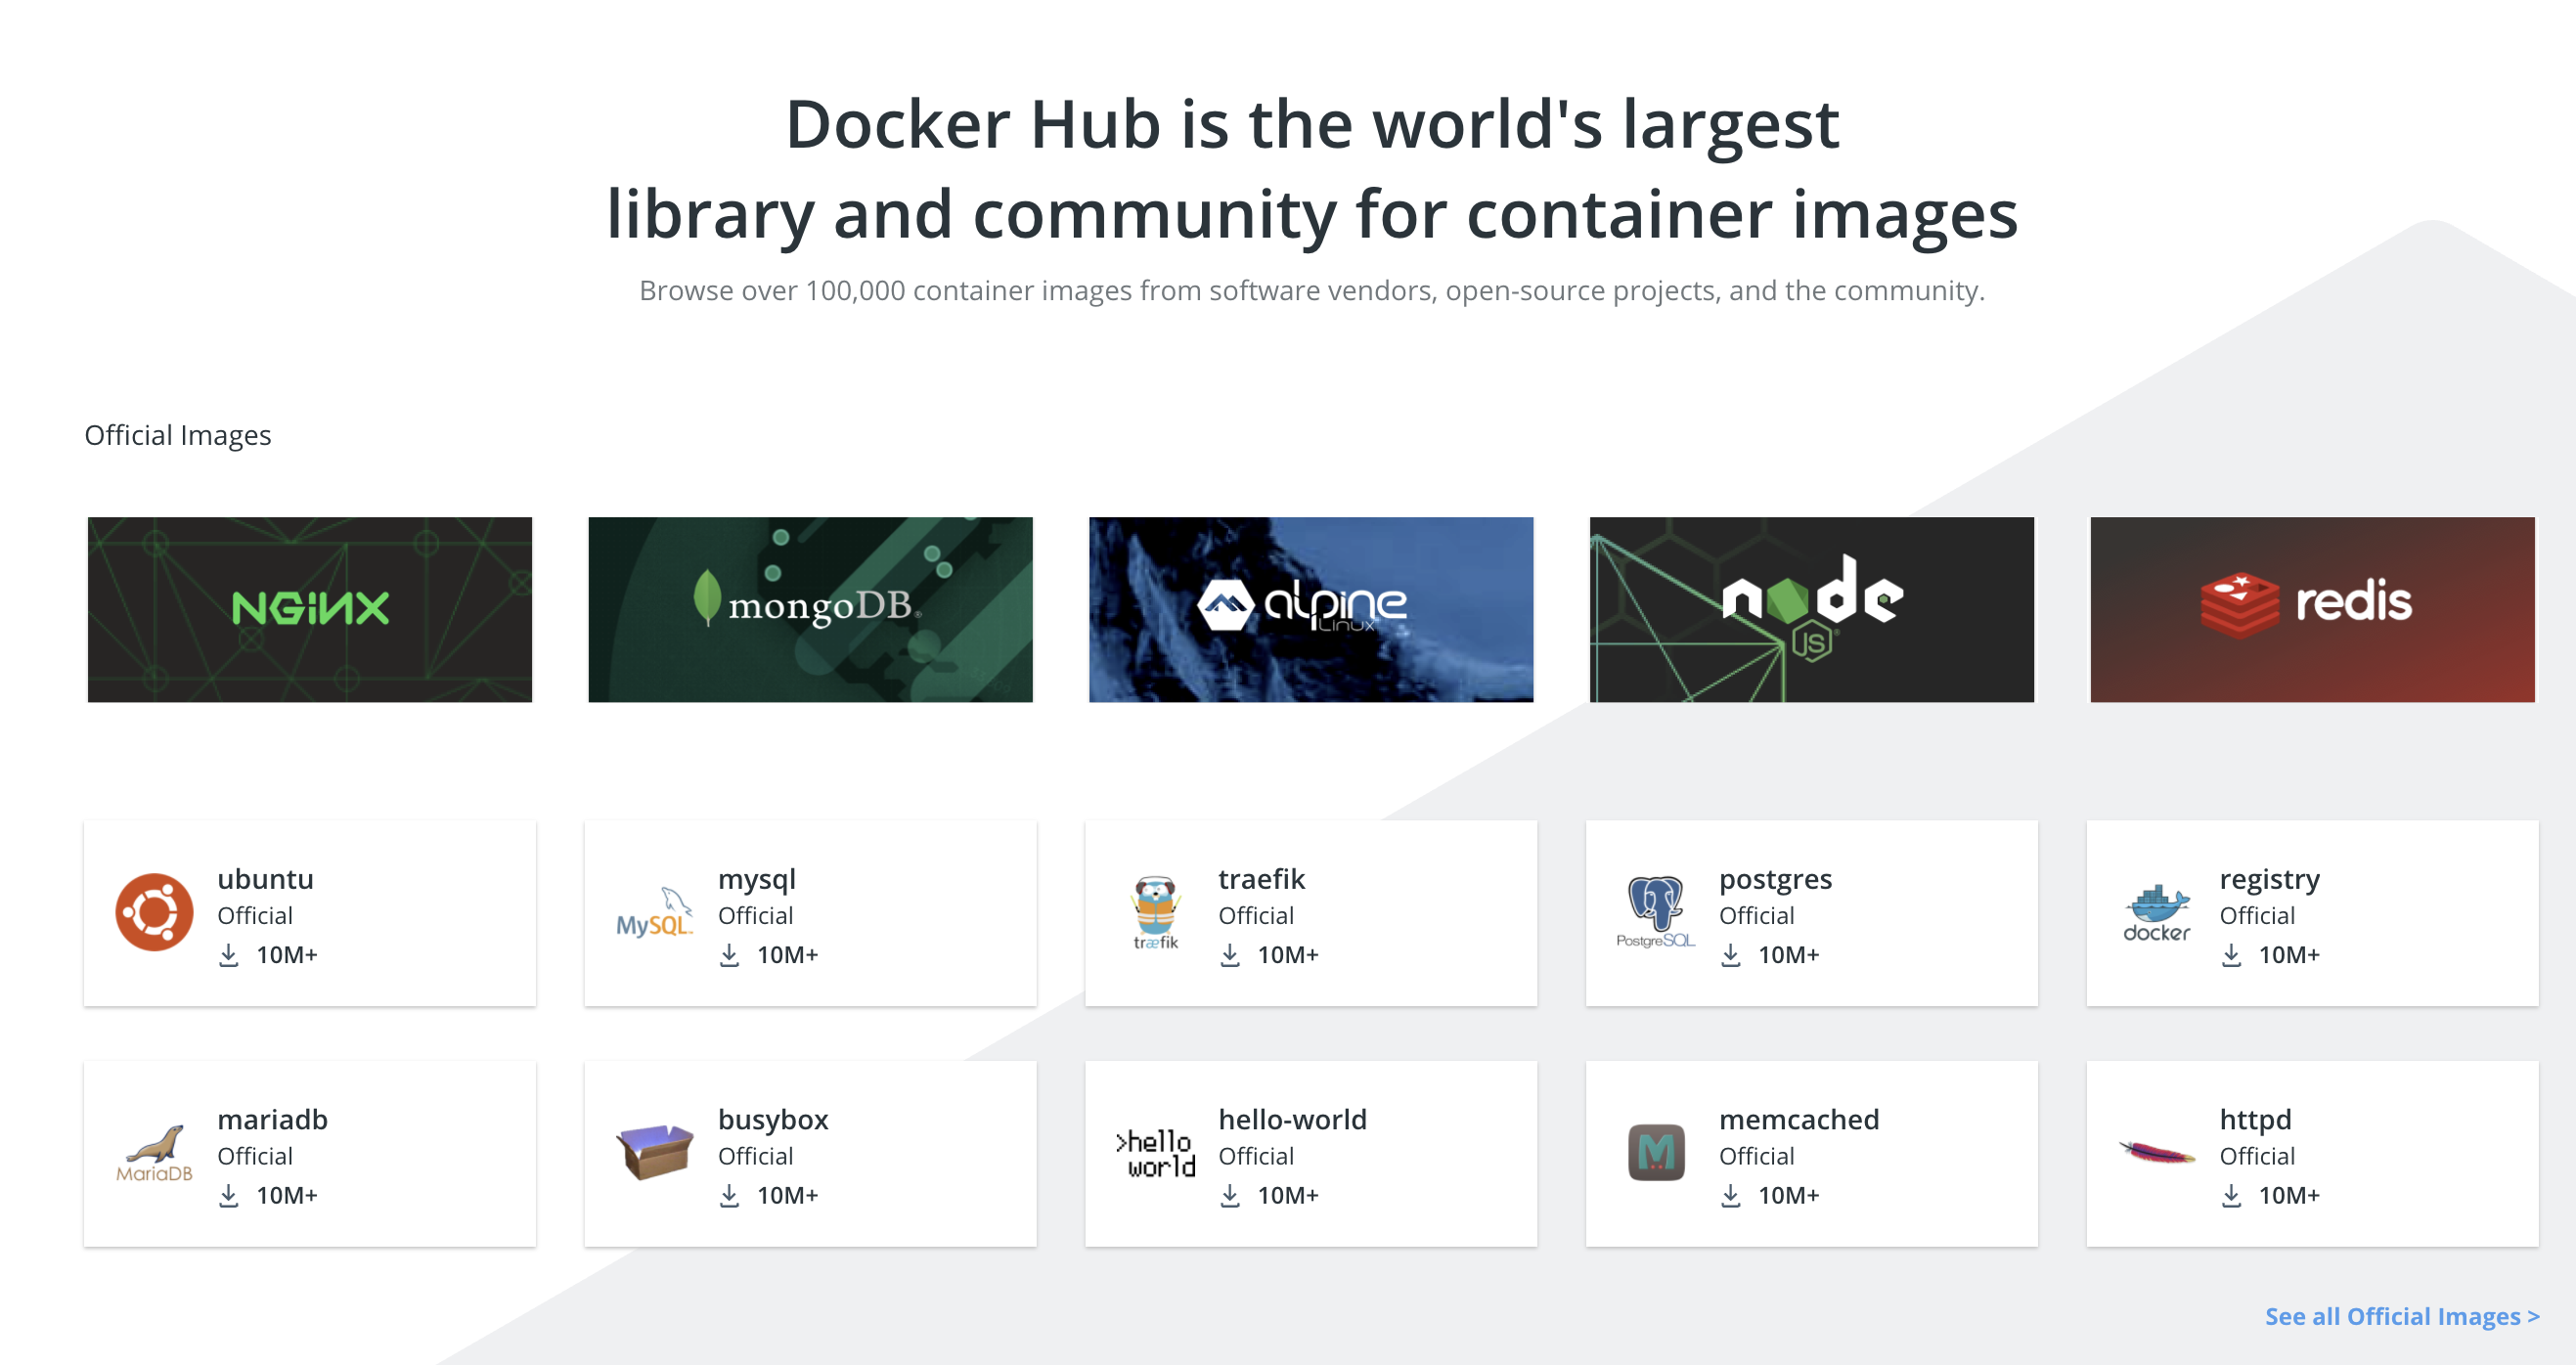The width and height of the screenshot is (2576, 1365).
Task: Open the Alpine Linux image banner
Action: (x=1311, y=609)
